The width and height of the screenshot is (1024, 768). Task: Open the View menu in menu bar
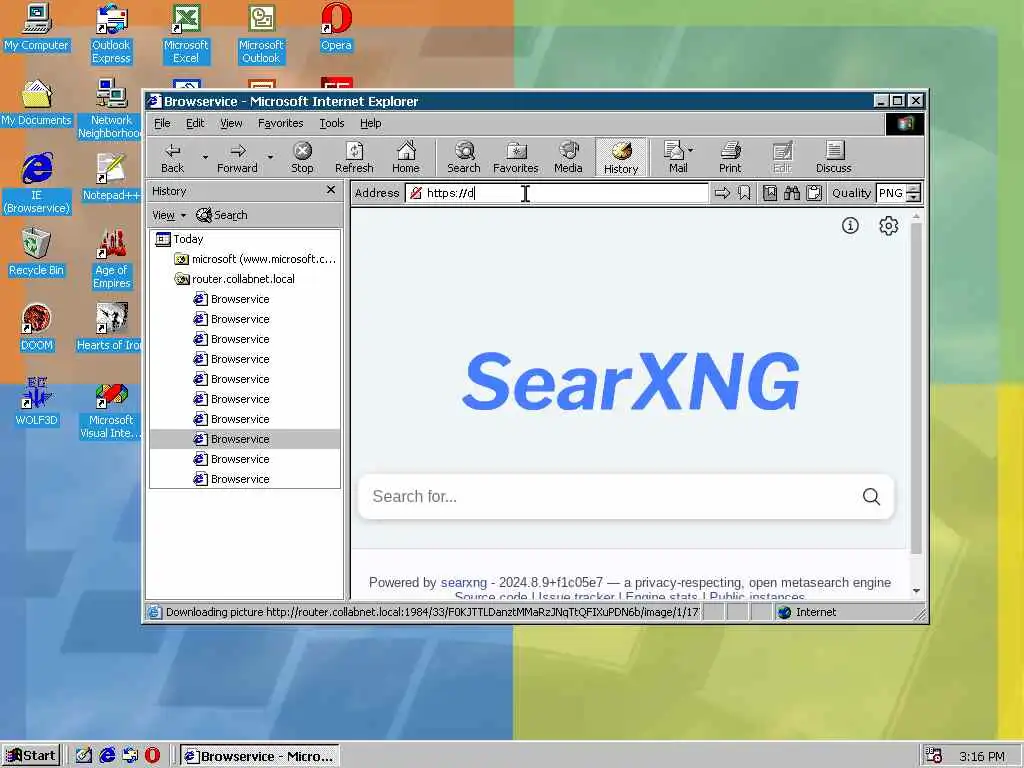coord(231,123)
